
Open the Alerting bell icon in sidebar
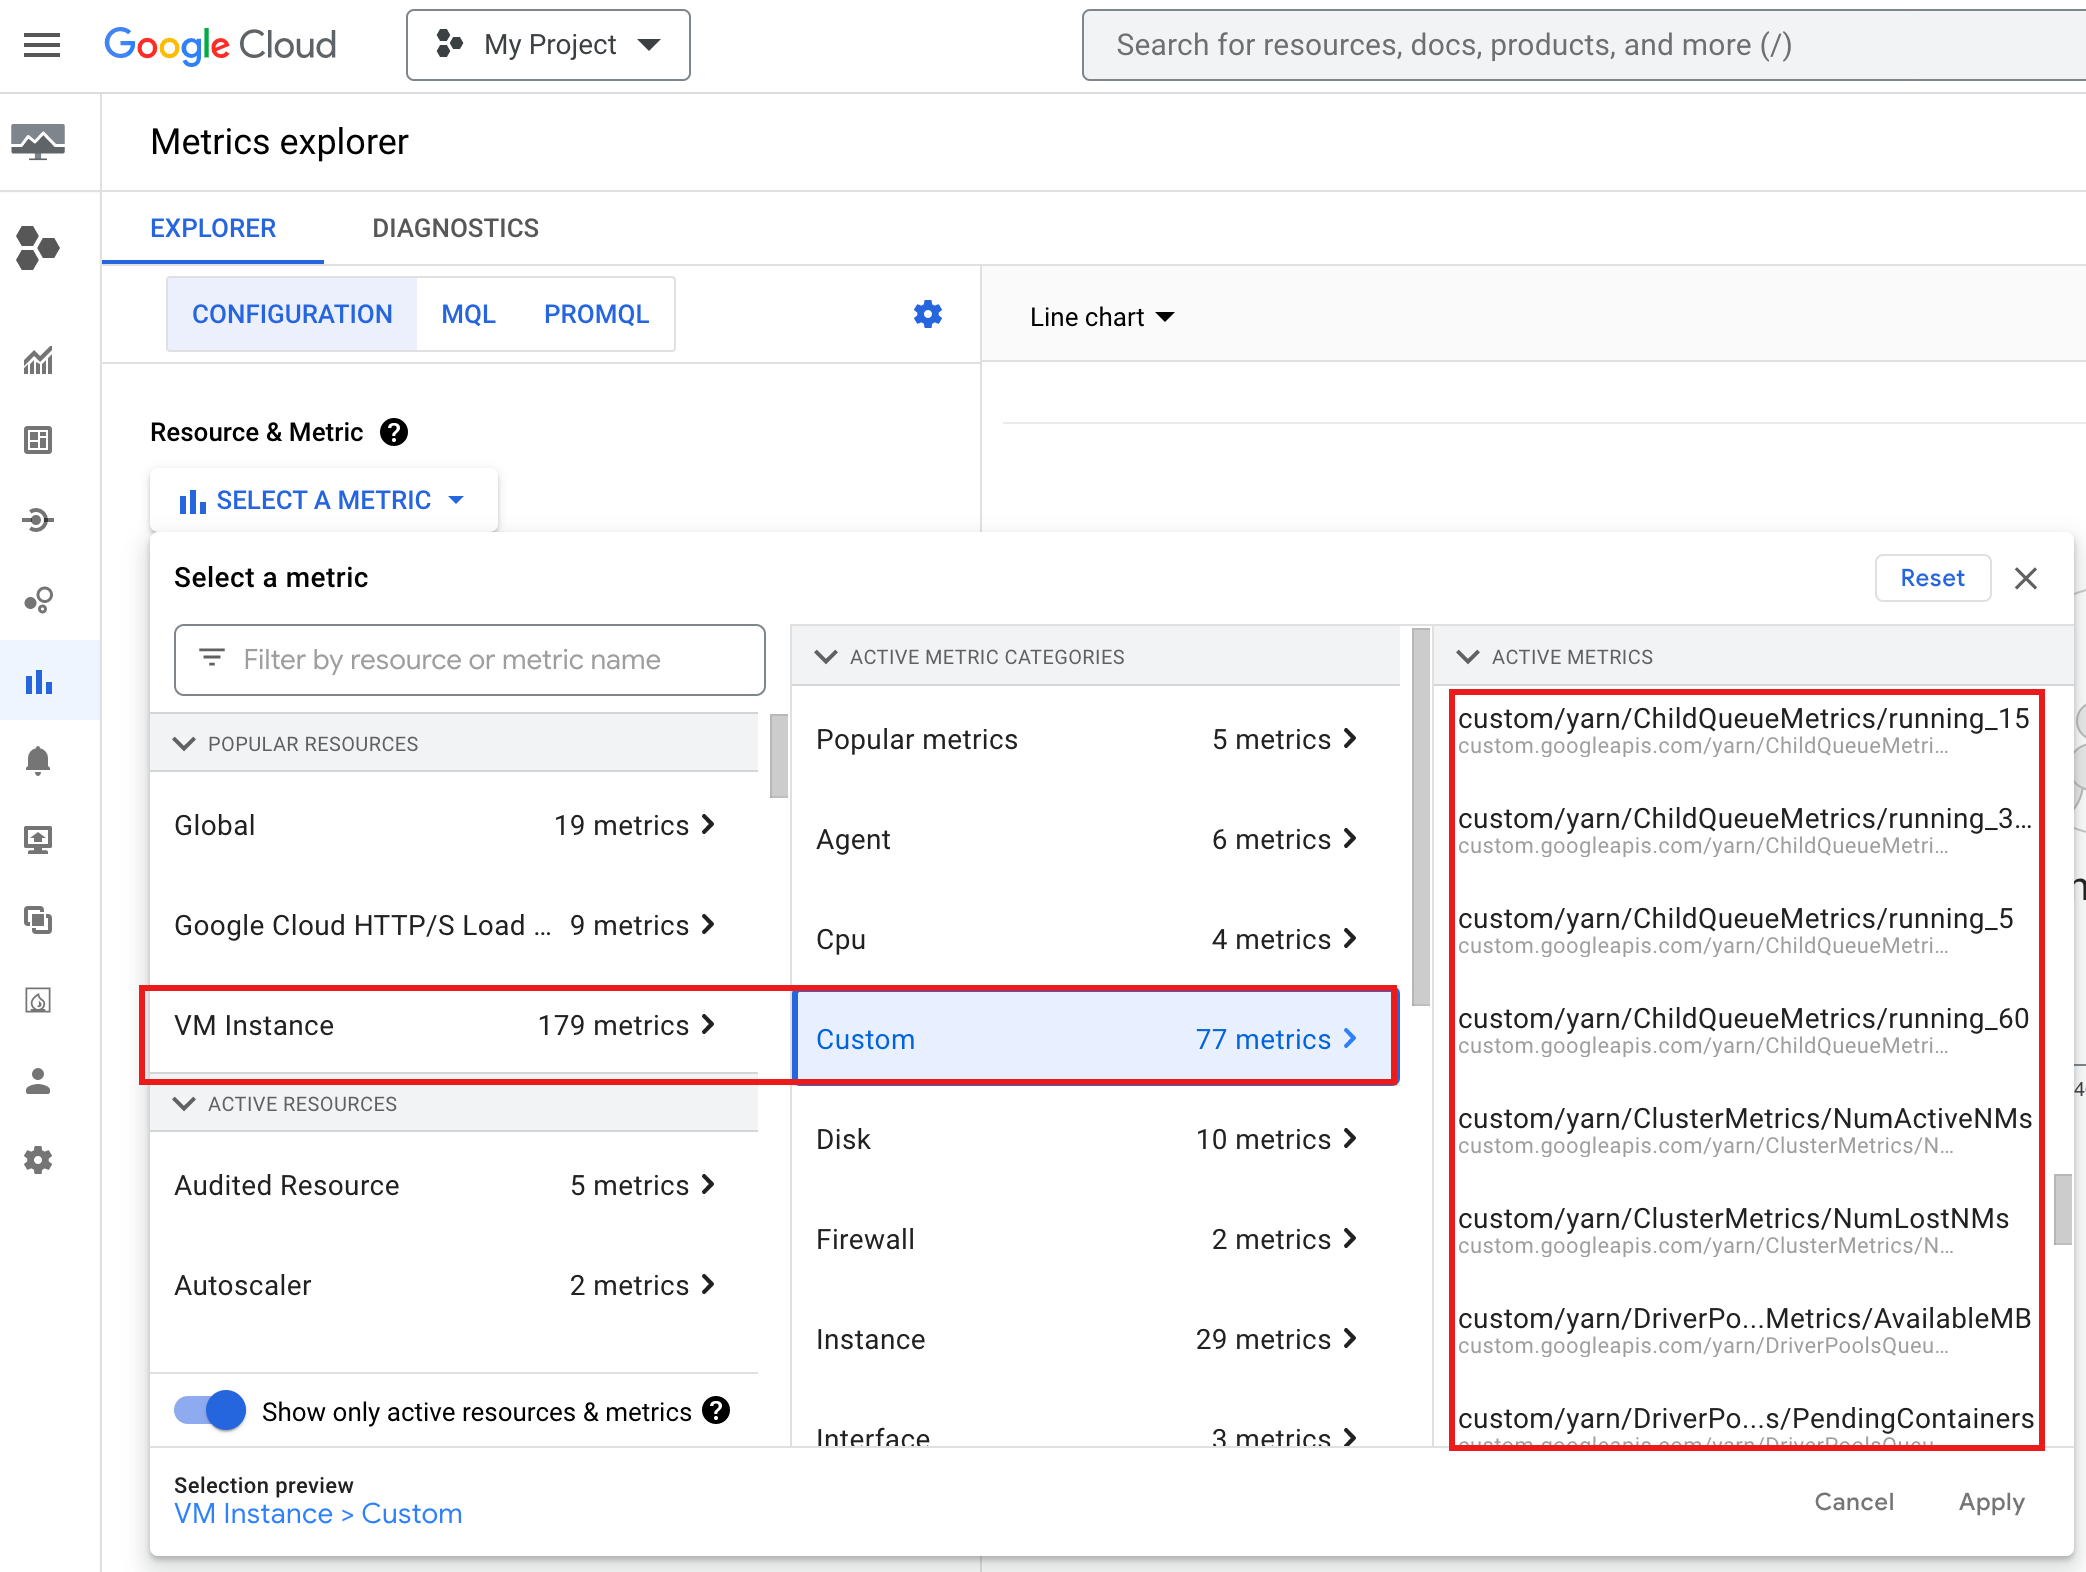tap(38, 760)
